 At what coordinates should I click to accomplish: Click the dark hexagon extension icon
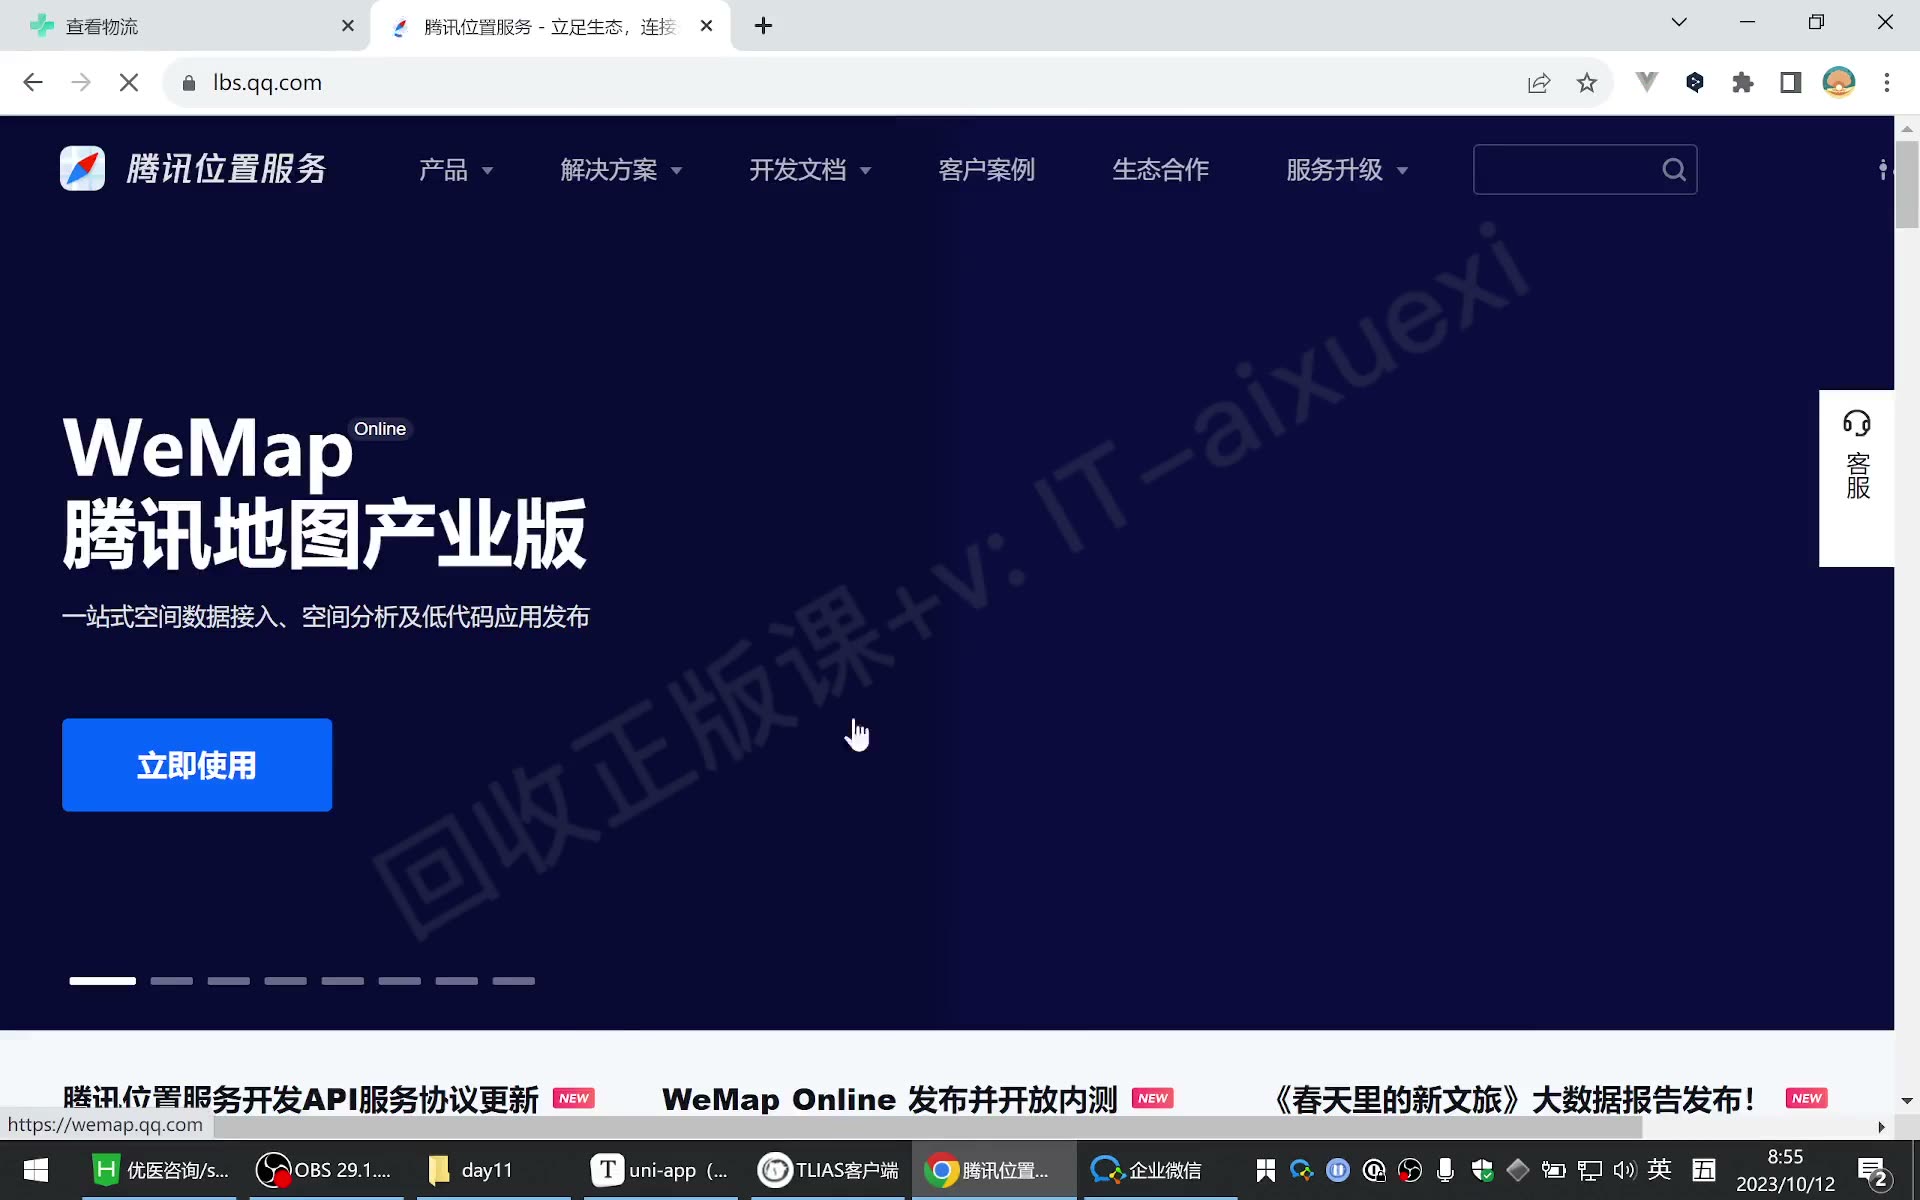click(x=1695, y=83)
